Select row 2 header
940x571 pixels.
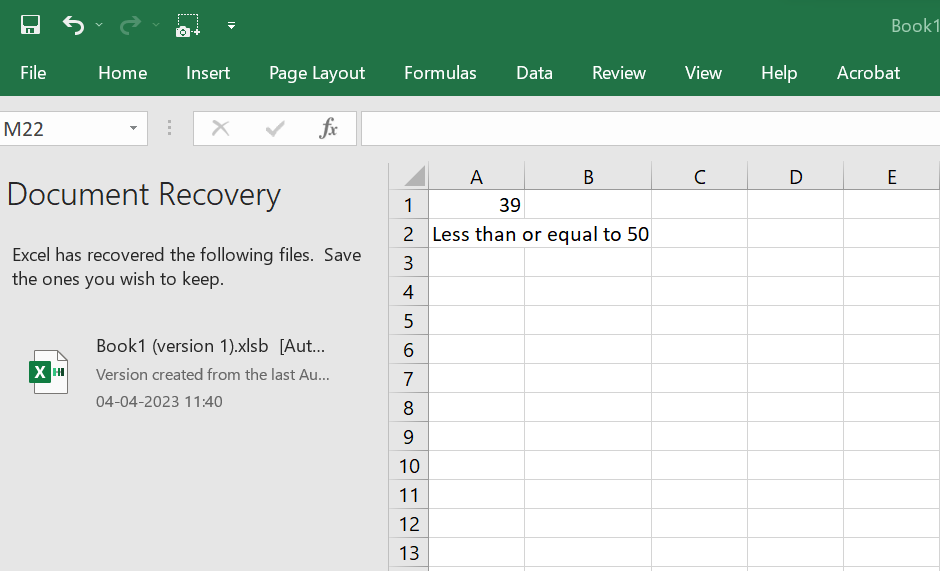pos(409,234)
